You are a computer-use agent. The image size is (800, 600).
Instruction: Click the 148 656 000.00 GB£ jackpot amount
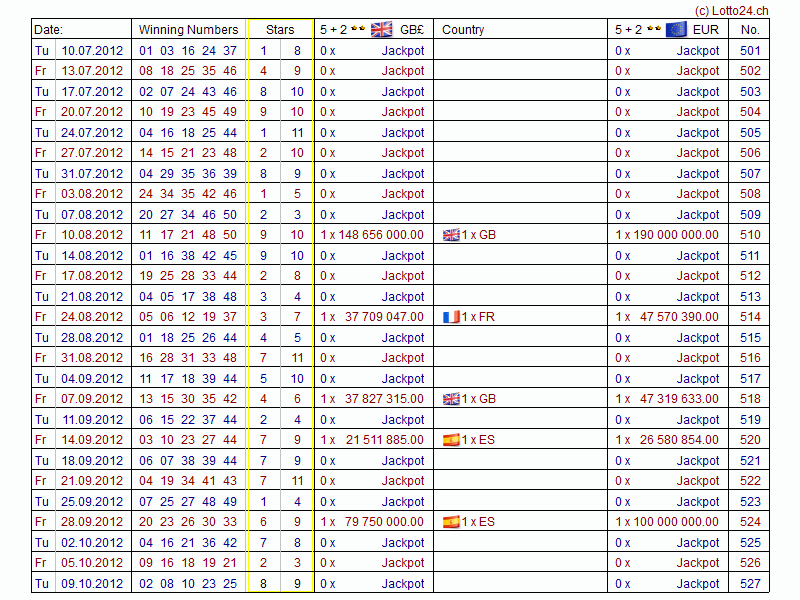pyautogui.click(x=372, y=235)
